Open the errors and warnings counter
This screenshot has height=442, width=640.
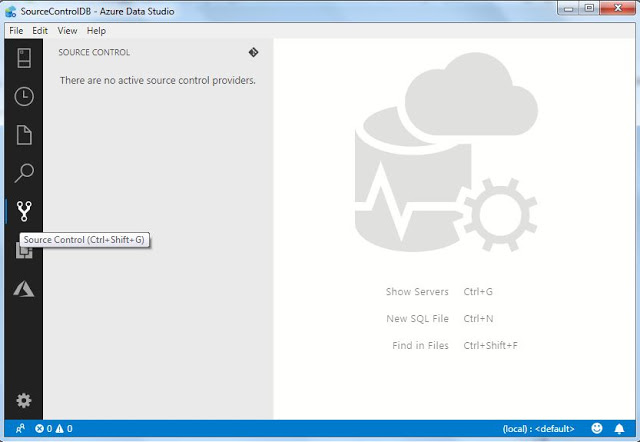pos(53,429)
